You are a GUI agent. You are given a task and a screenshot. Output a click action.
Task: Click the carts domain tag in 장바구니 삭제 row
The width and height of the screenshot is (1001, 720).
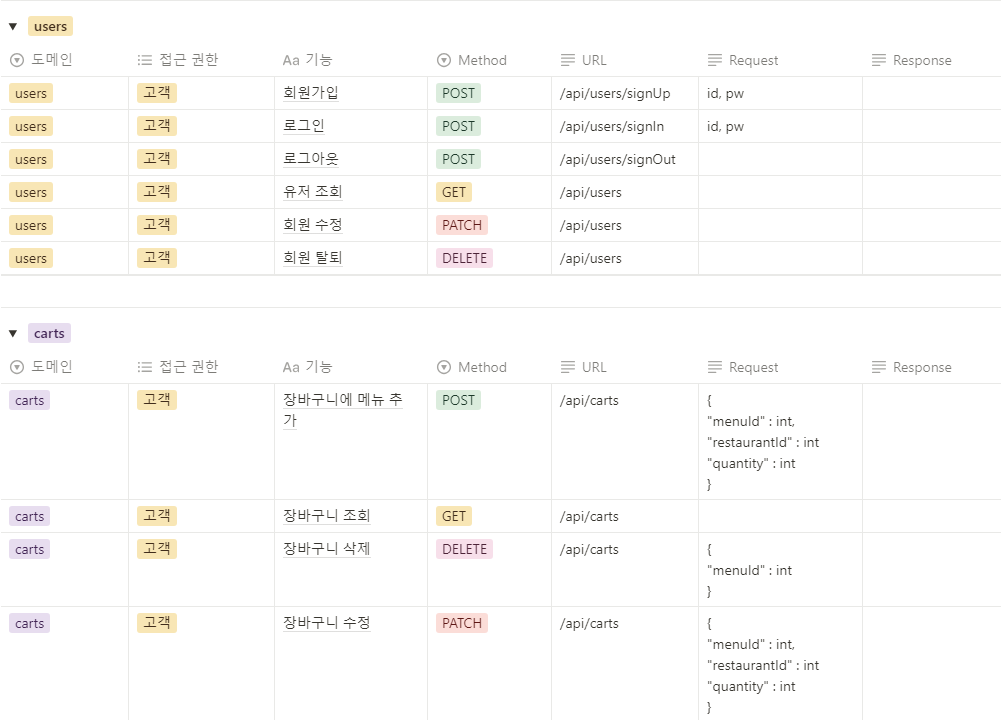coord(29,550)
